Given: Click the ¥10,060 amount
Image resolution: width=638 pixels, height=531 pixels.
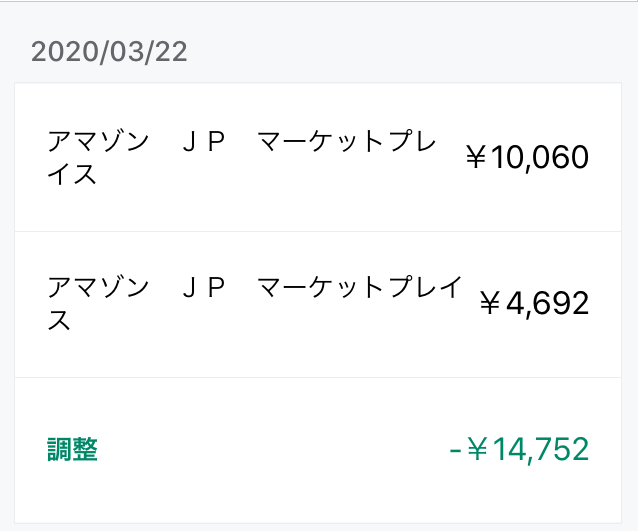Looking at the screenshot, I should tap(527, 157).
